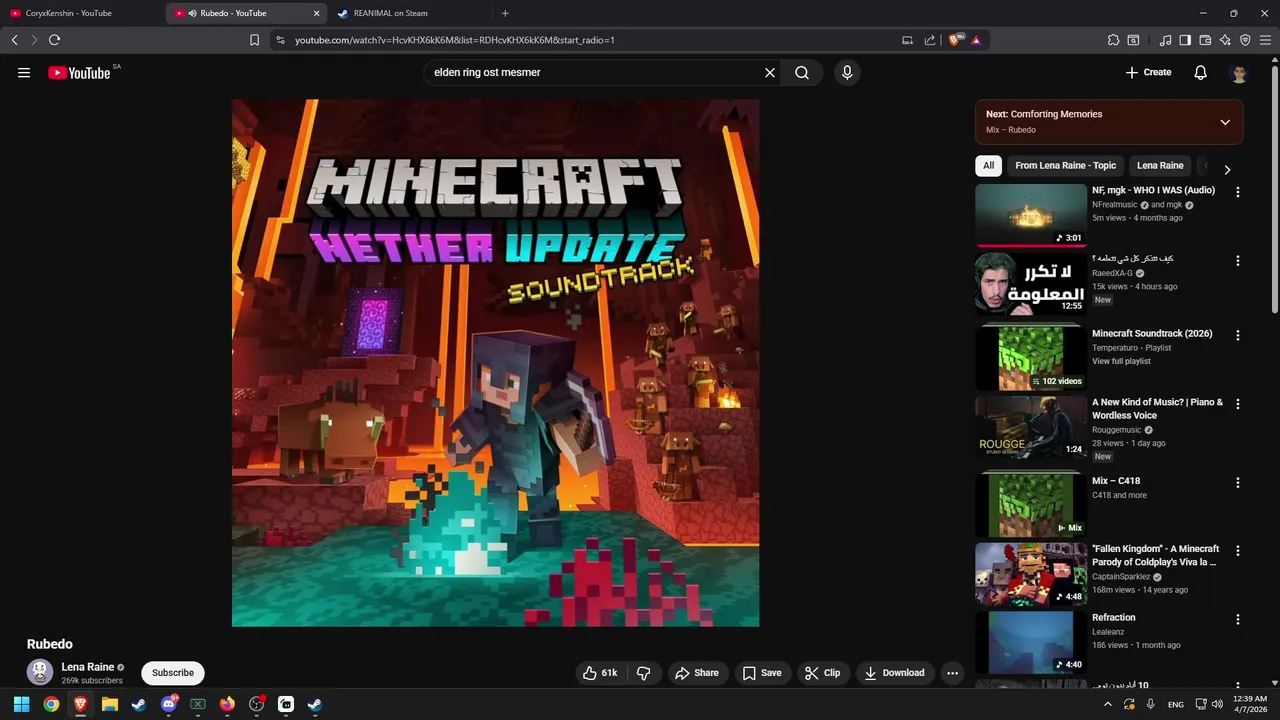Open options for the Refraction video
The image size is (1280, 720).
click(x=1237, y=620)
